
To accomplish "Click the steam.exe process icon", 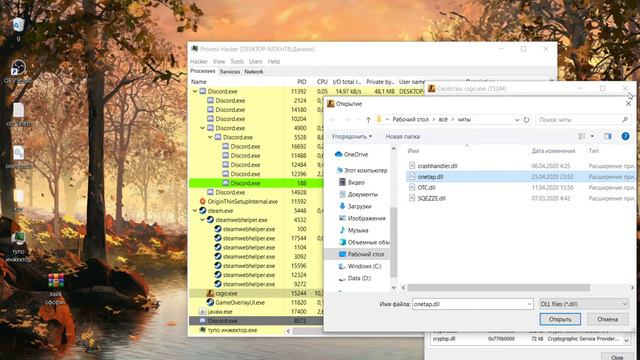I will pos(202,211).
